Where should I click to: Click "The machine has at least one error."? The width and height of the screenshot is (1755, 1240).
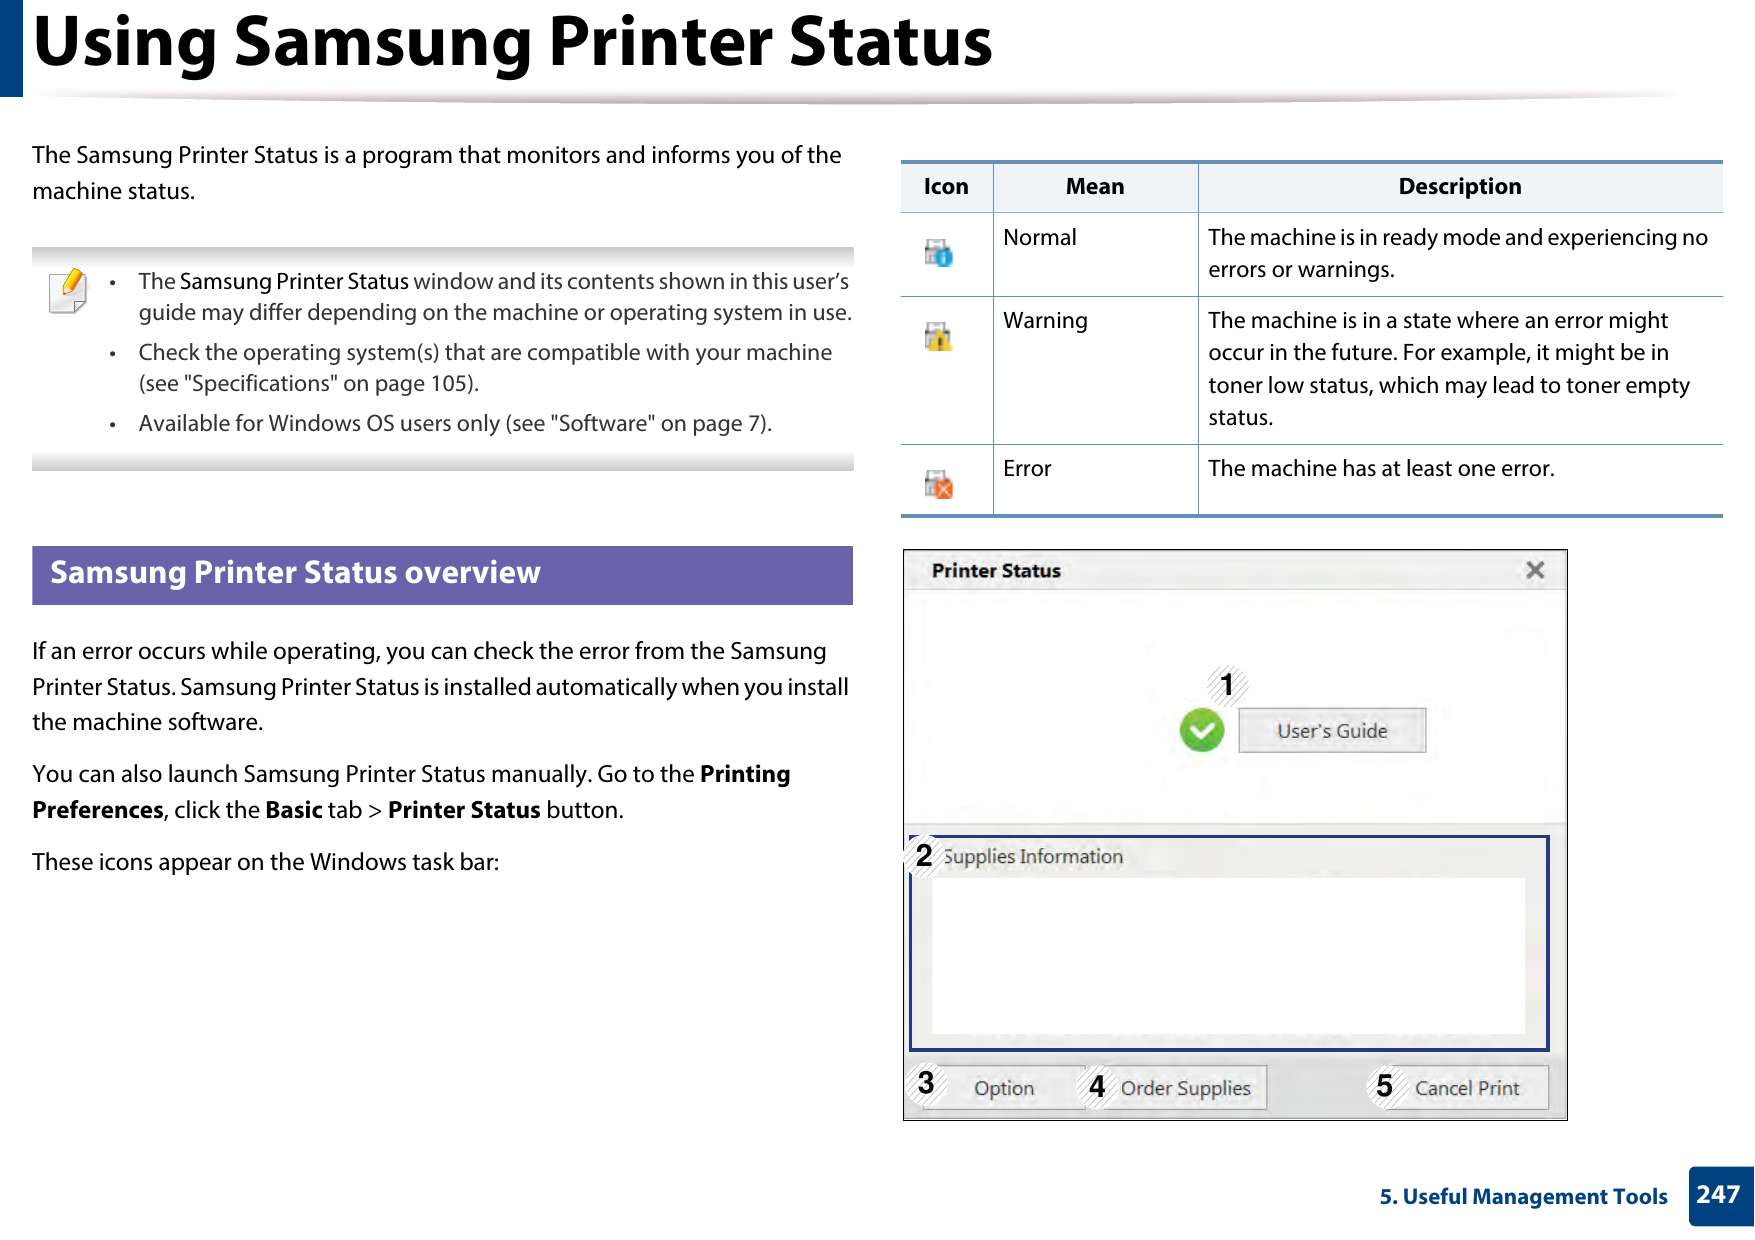[1381, 469]
